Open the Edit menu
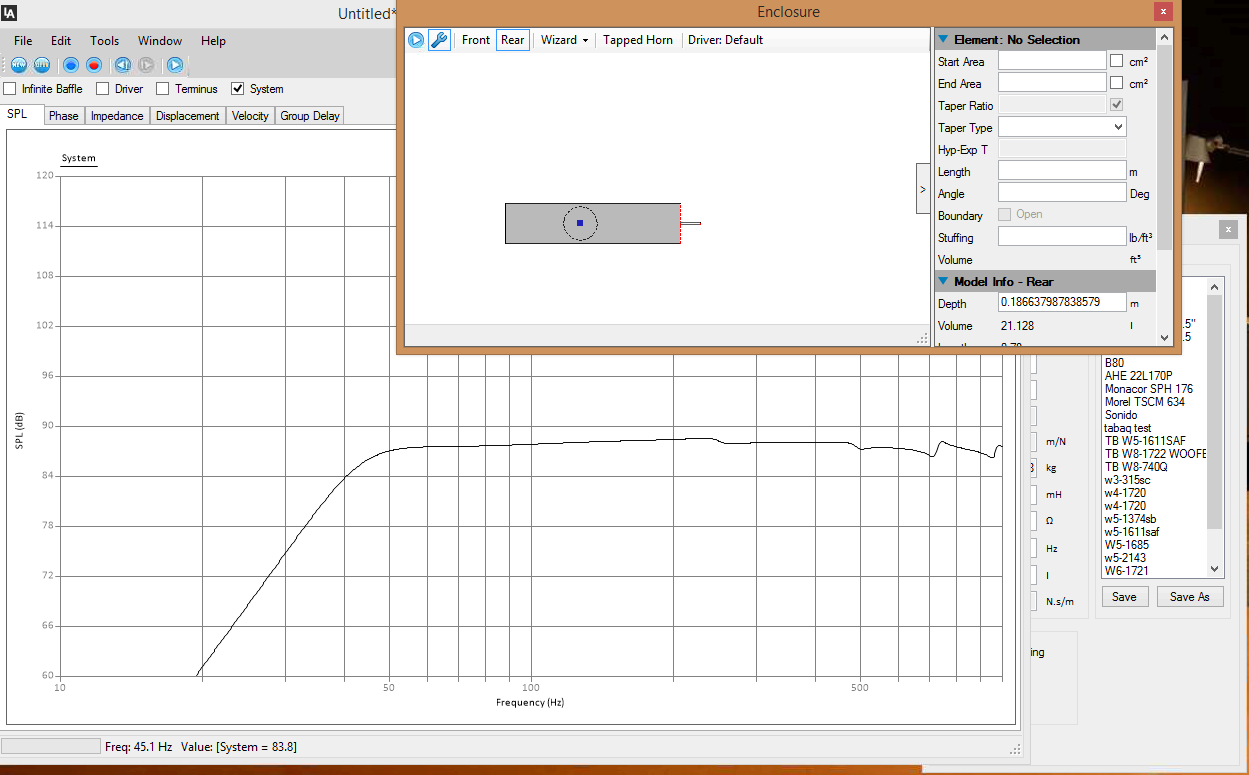This screenshot has width=1249, height=775. point(61,41)
